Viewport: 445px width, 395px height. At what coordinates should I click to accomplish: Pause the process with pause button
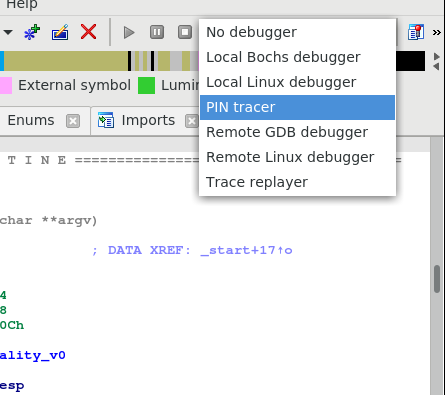(x=157, y=32)
